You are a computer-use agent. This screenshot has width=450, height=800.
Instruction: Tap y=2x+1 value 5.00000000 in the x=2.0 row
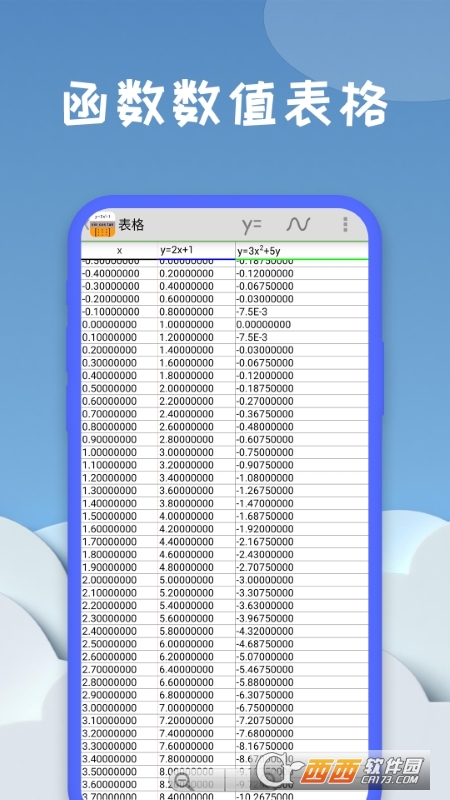[196, 580]
